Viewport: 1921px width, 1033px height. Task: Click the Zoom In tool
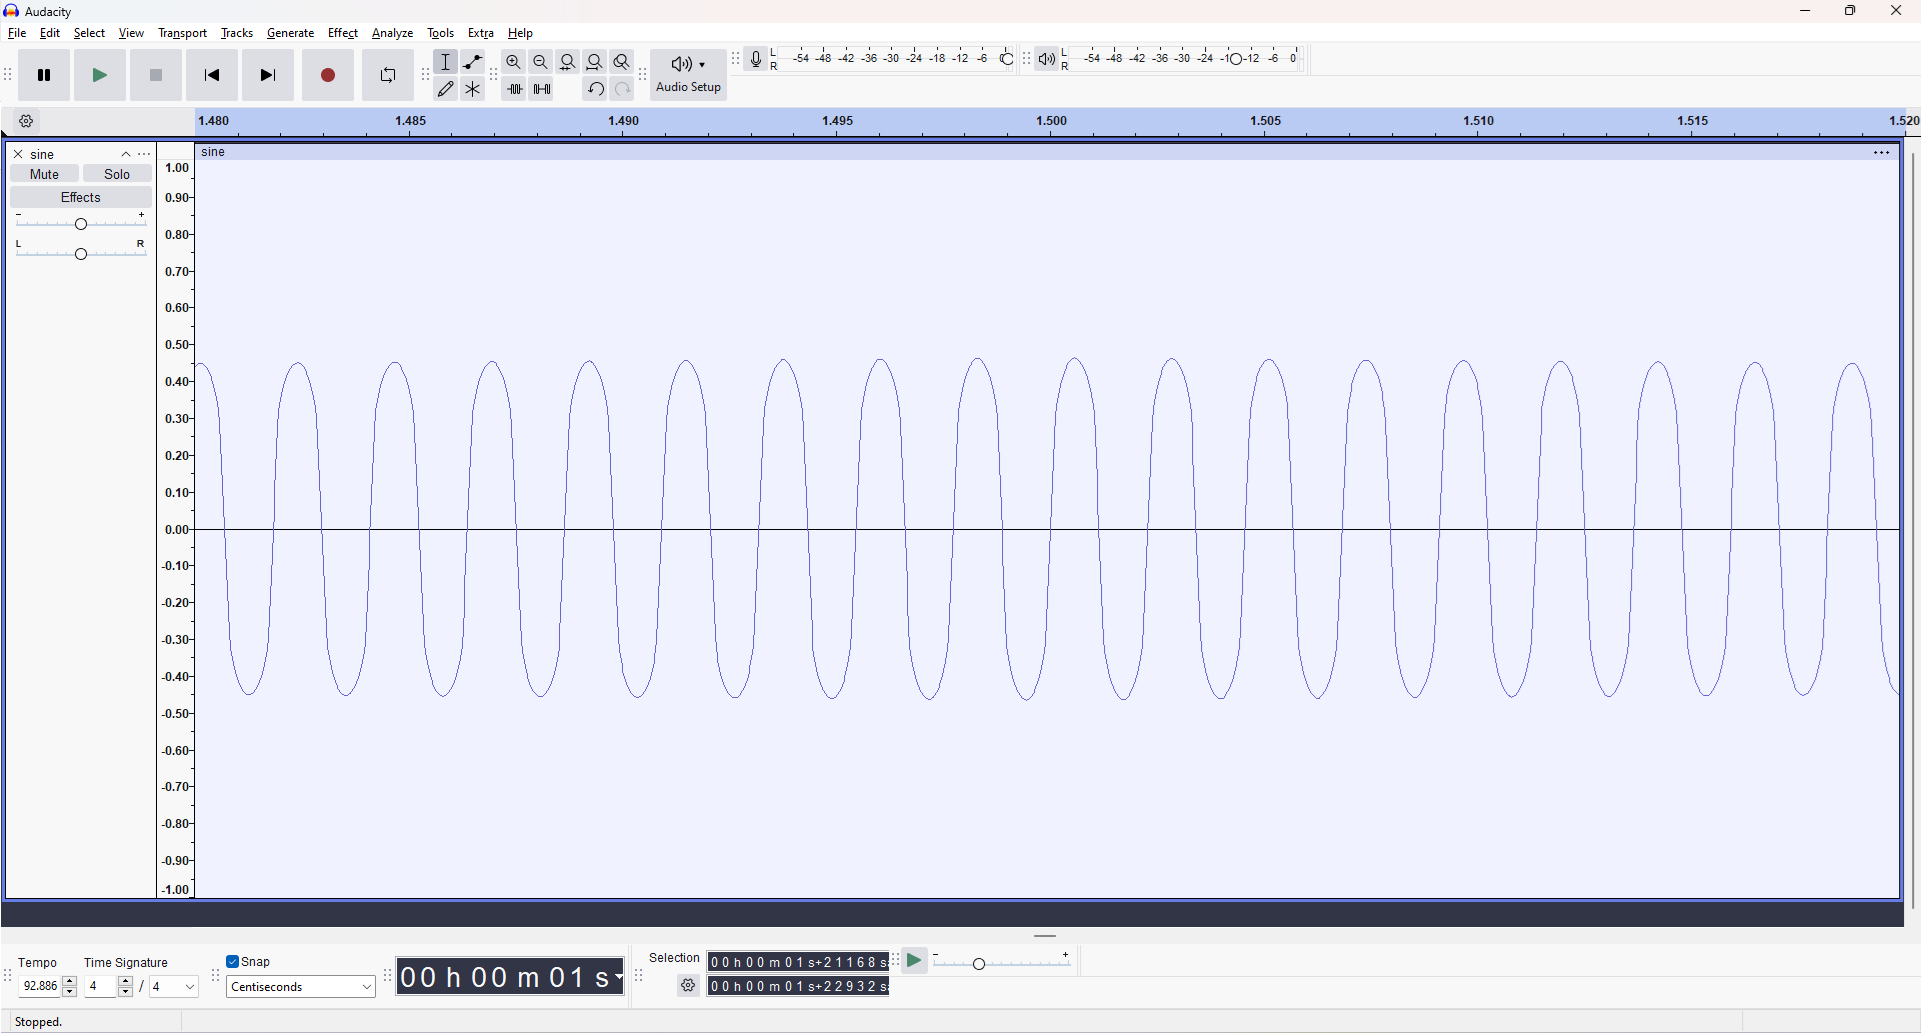pyautogui.click(x=513, y=61)
